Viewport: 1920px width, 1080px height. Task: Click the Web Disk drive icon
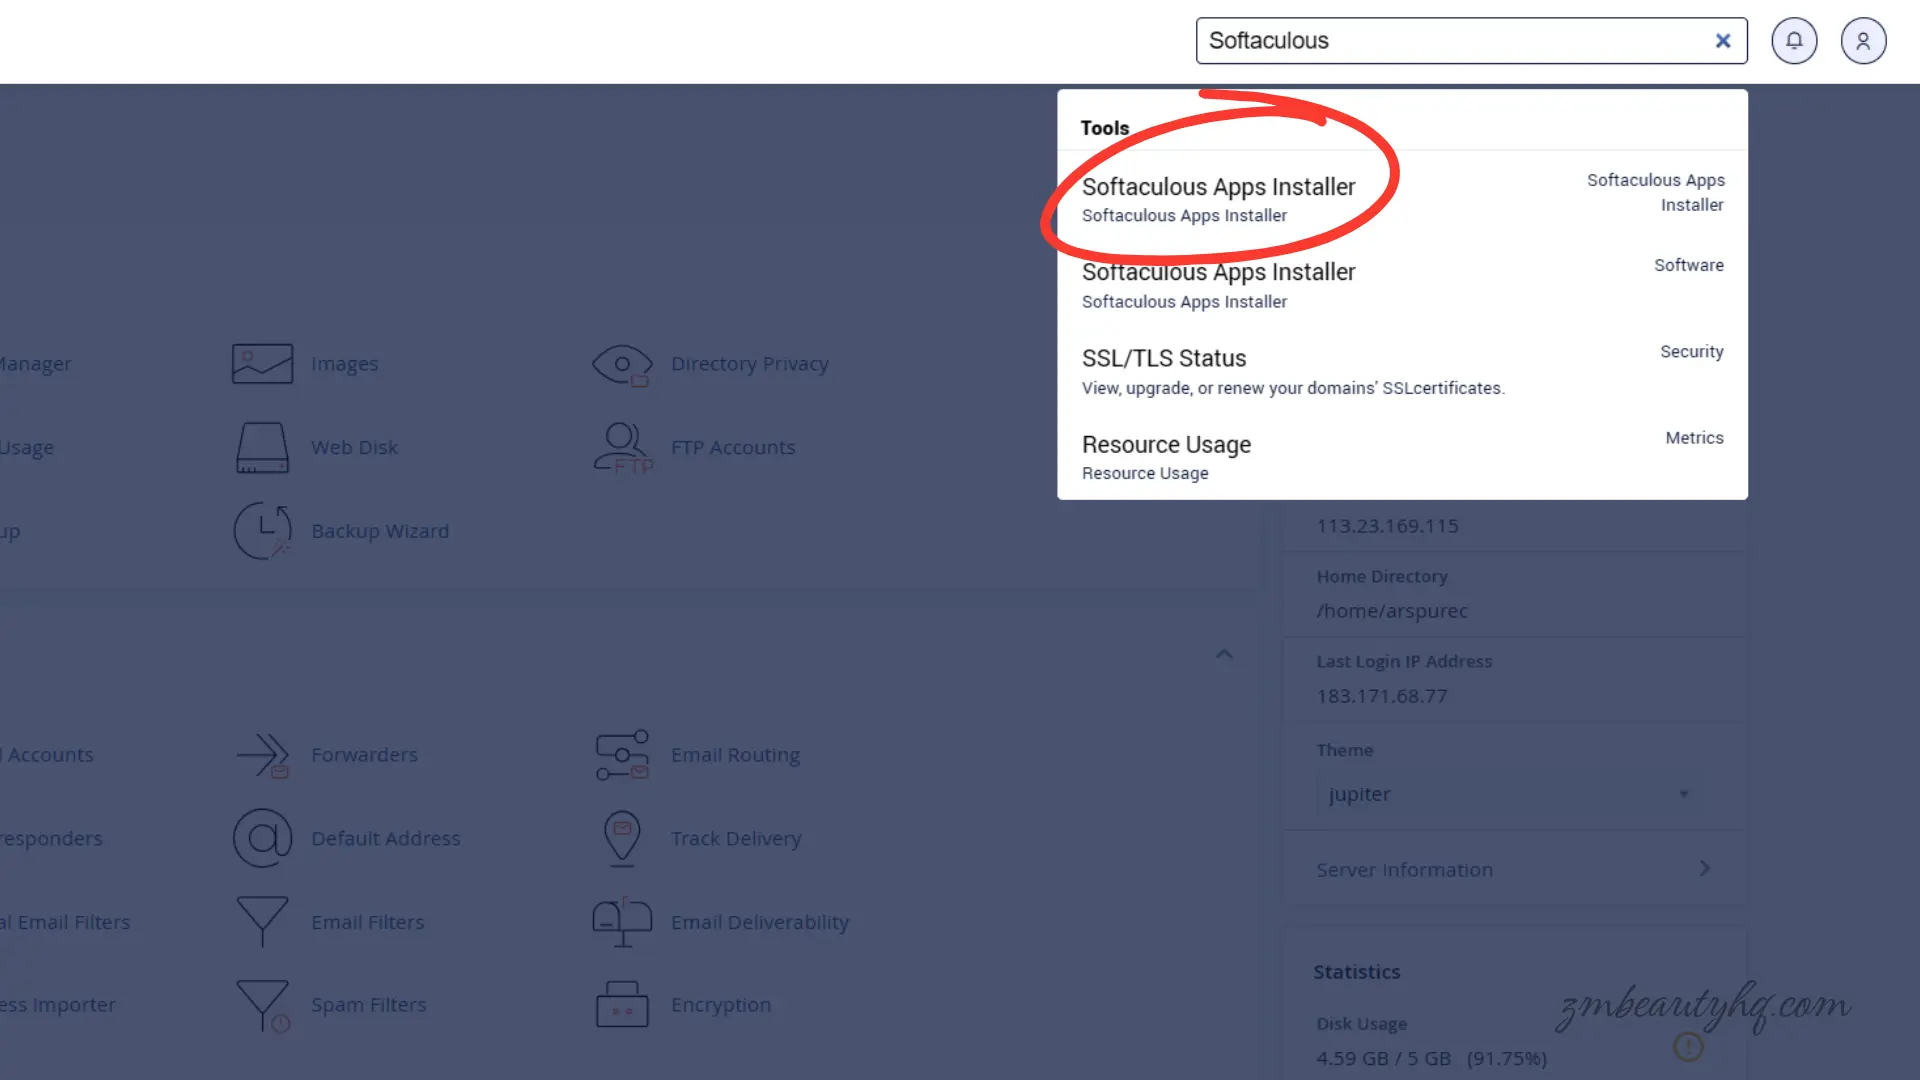(262, 447)
